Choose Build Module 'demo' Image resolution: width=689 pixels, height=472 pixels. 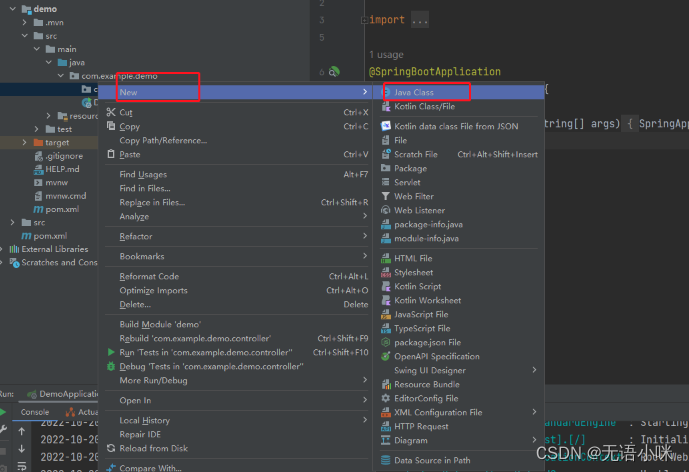click(236, 324)
